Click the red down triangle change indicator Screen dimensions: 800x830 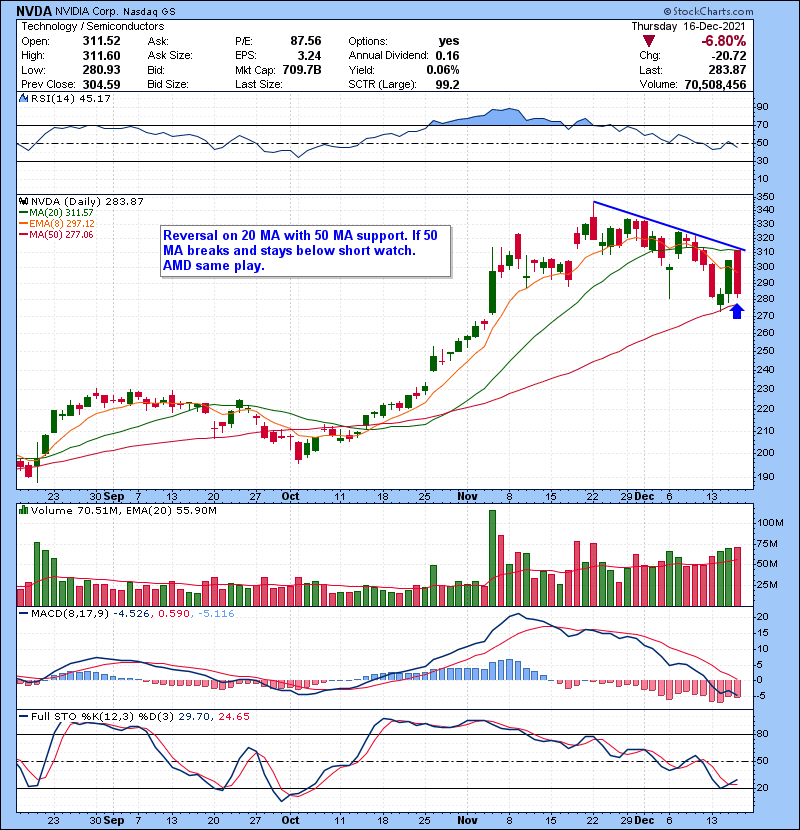point(649,41)
